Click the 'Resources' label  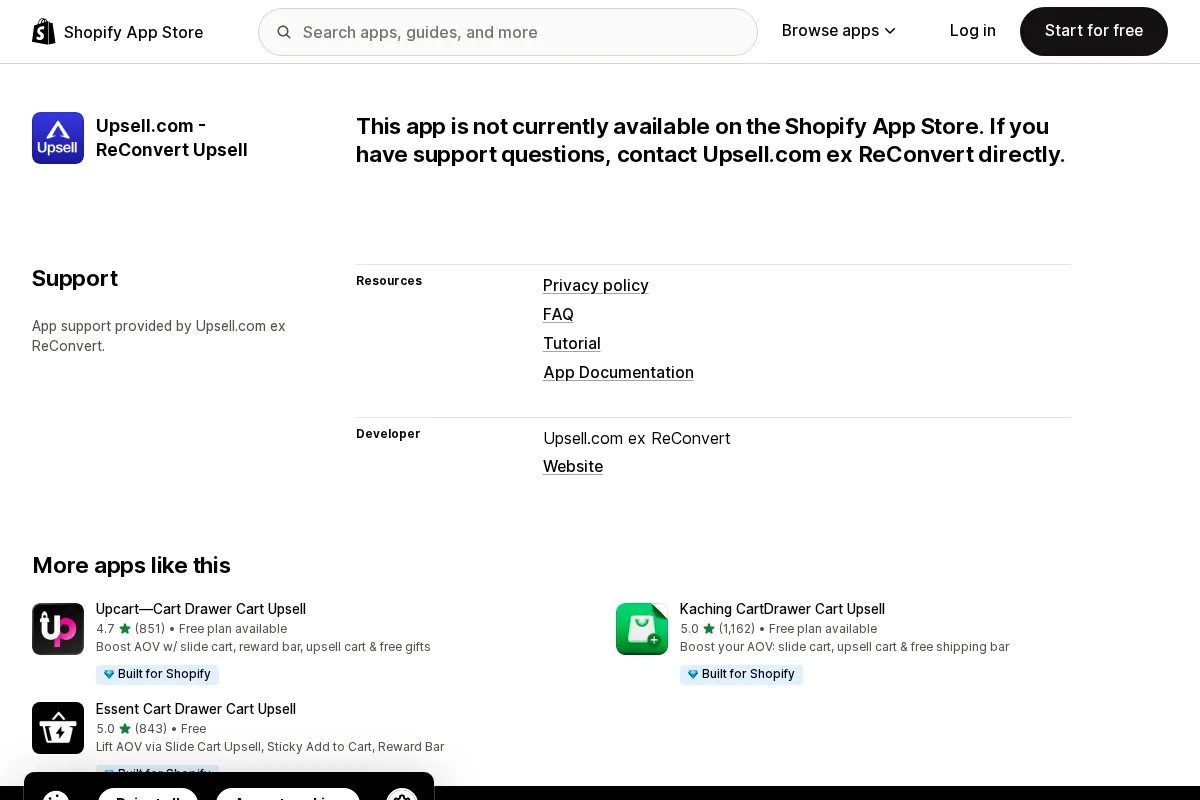[389, 281]
